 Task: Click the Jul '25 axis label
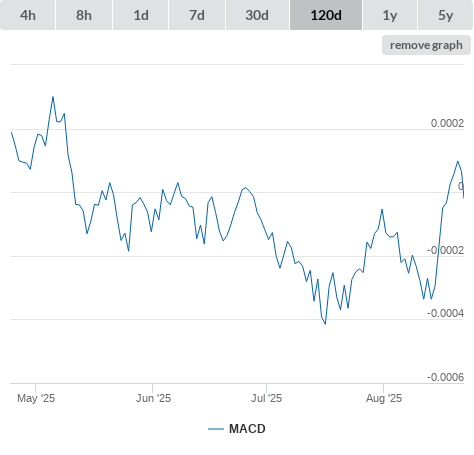(x=266, y=398)
